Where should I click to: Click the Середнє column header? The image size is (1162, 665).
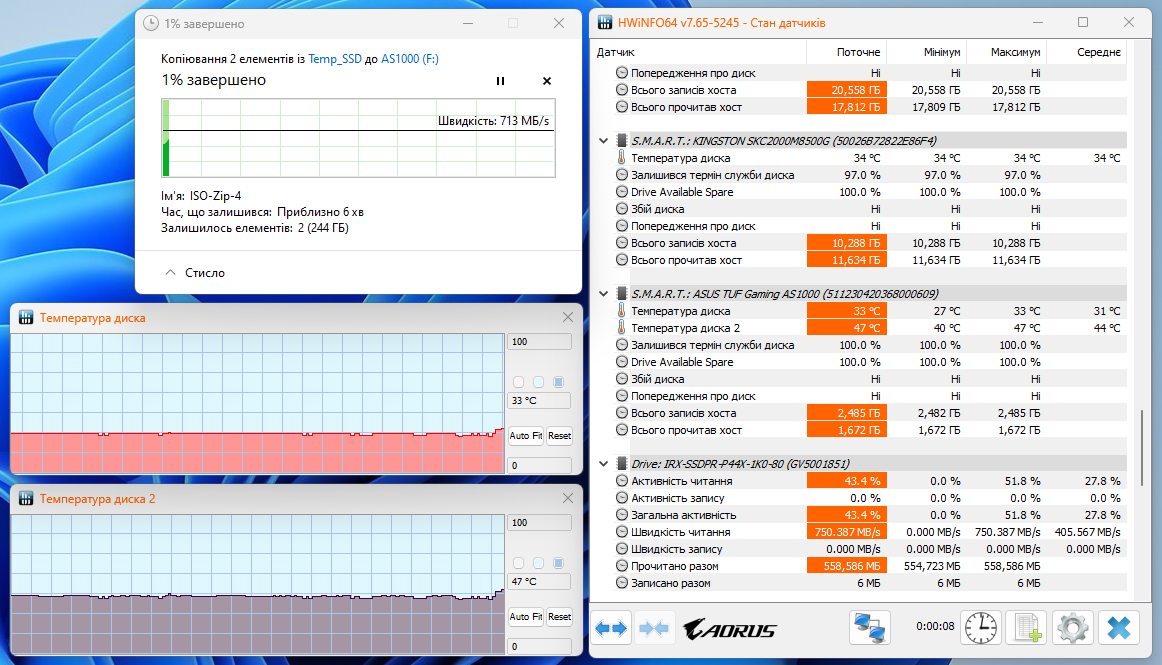tap(1086, 52)
